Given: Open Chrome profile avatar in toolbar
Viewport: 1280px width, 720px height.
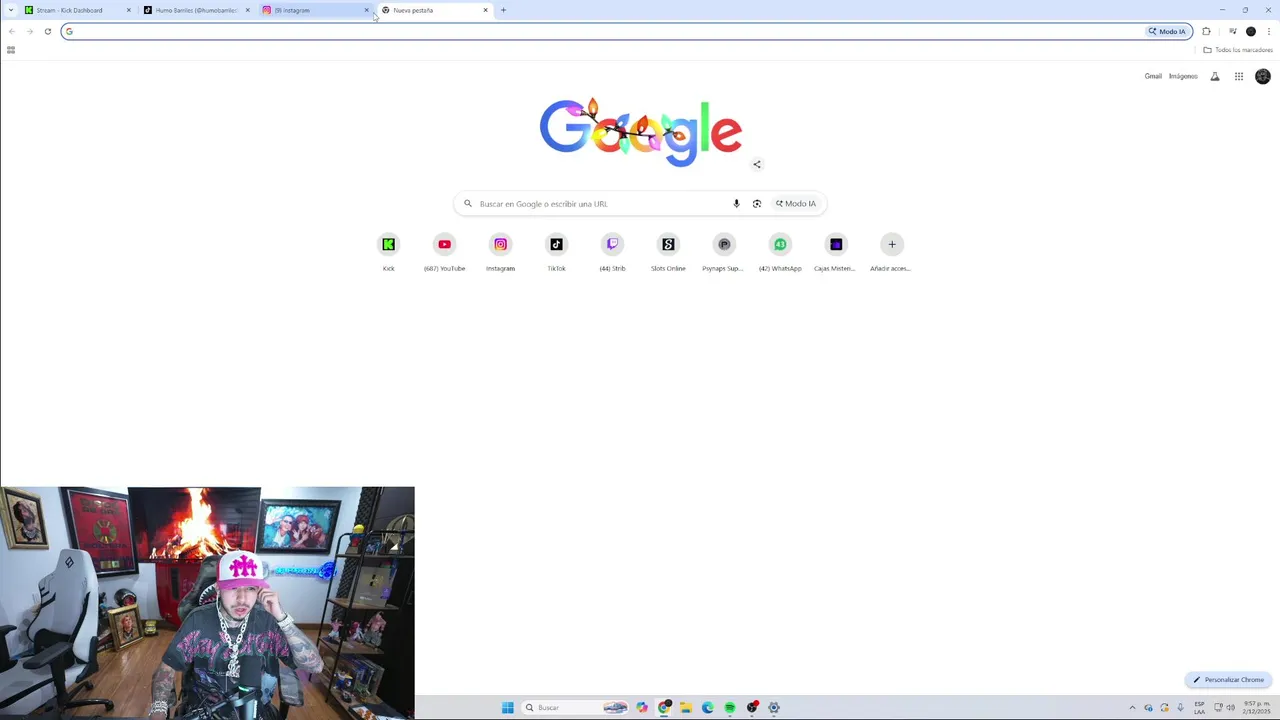Looking at the screenshot, I should (1251, 31).
